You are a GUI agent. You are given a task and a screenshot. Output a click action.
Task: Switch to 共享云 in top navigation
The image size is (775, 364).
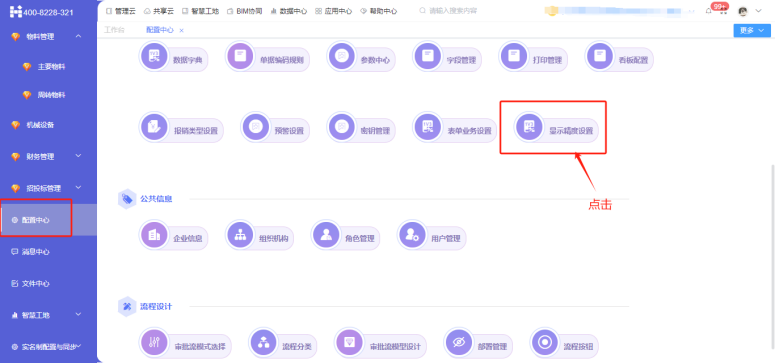point(159,11)
